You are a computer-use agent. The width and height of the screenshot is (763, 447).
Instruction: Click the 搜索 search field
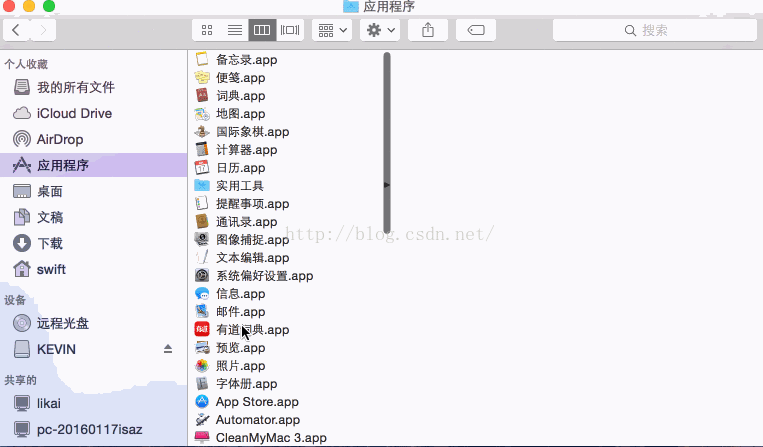[654, 30]
